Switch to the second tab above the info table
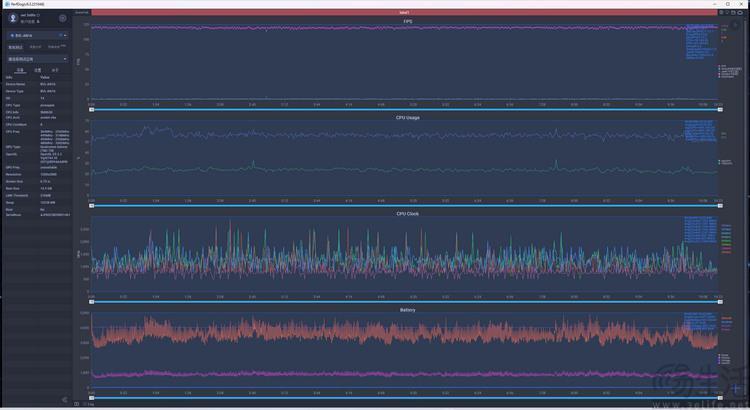Viewport: 750px width, 410px height. pos(37,70)
